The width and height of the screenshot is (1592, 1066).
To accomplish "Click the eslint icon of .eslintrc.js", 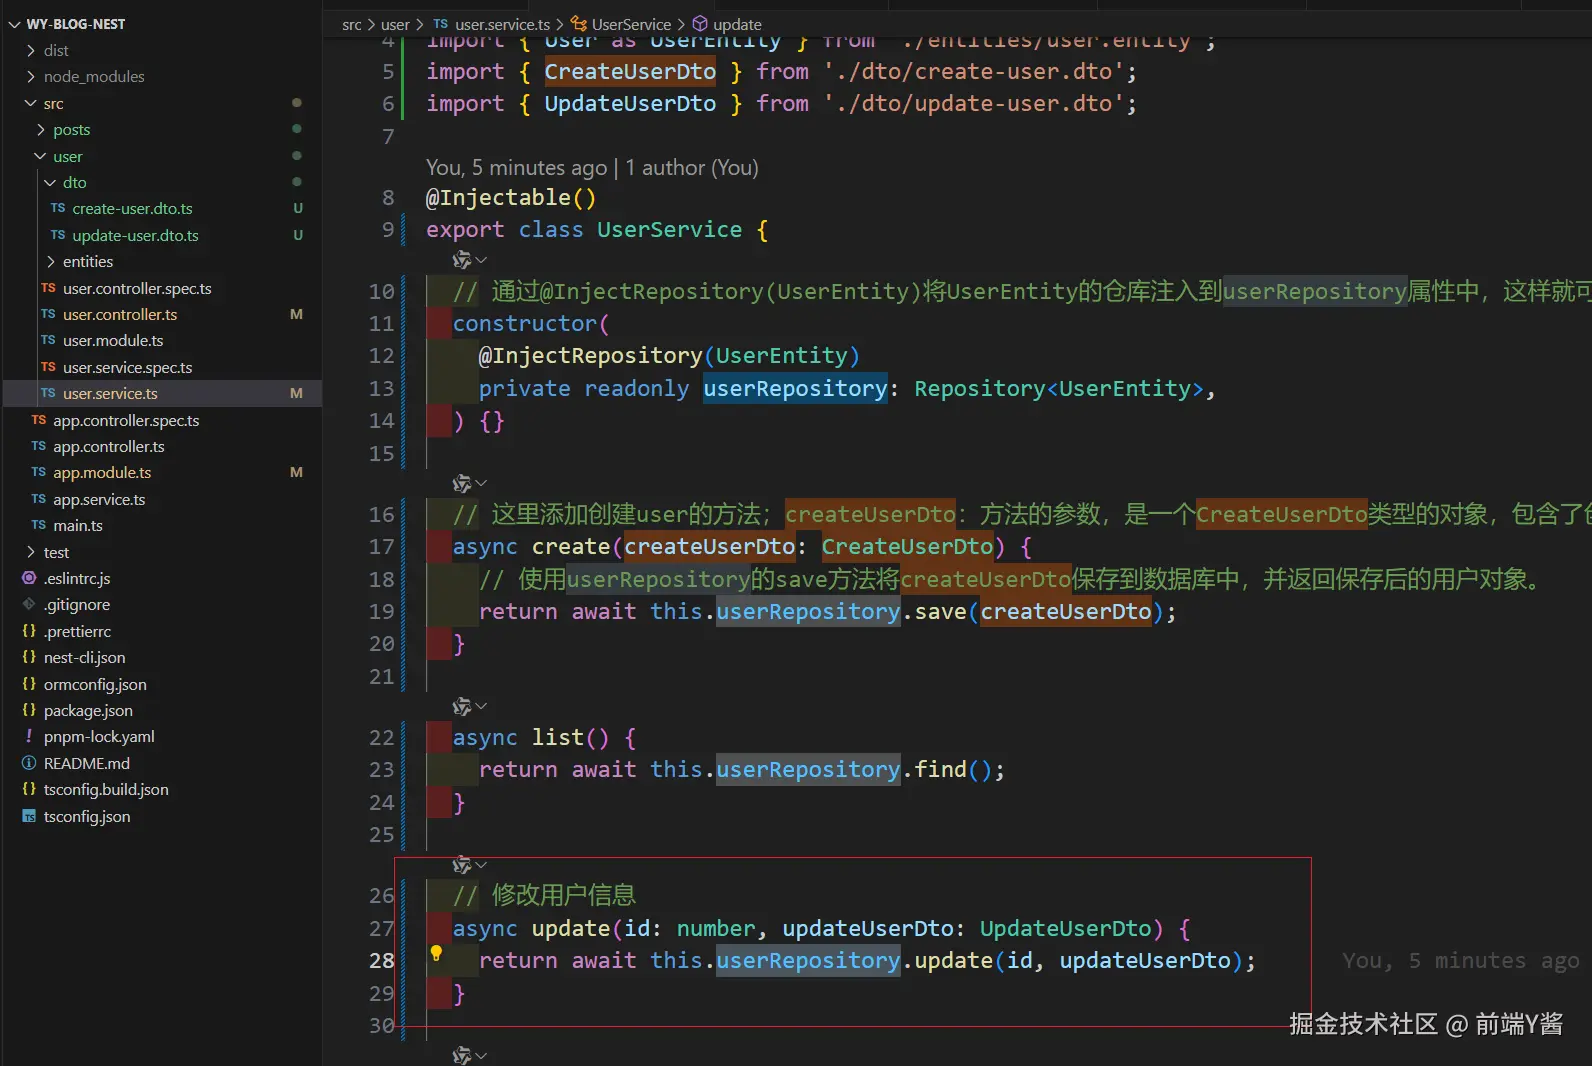I will 29,578.
